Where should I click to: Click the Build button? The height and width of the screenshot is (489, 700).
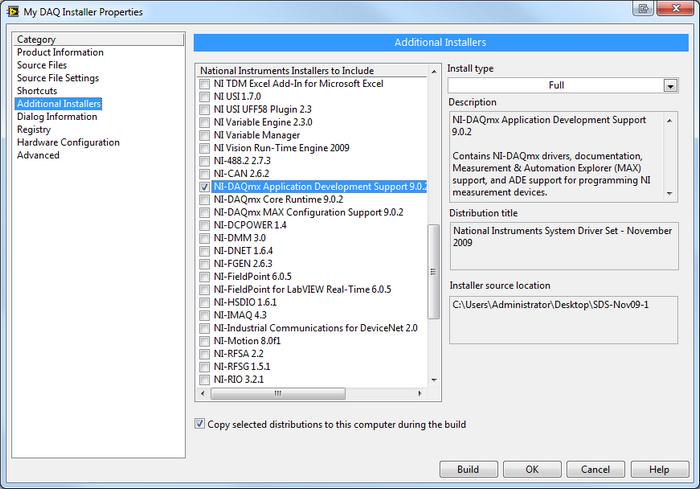468,469
